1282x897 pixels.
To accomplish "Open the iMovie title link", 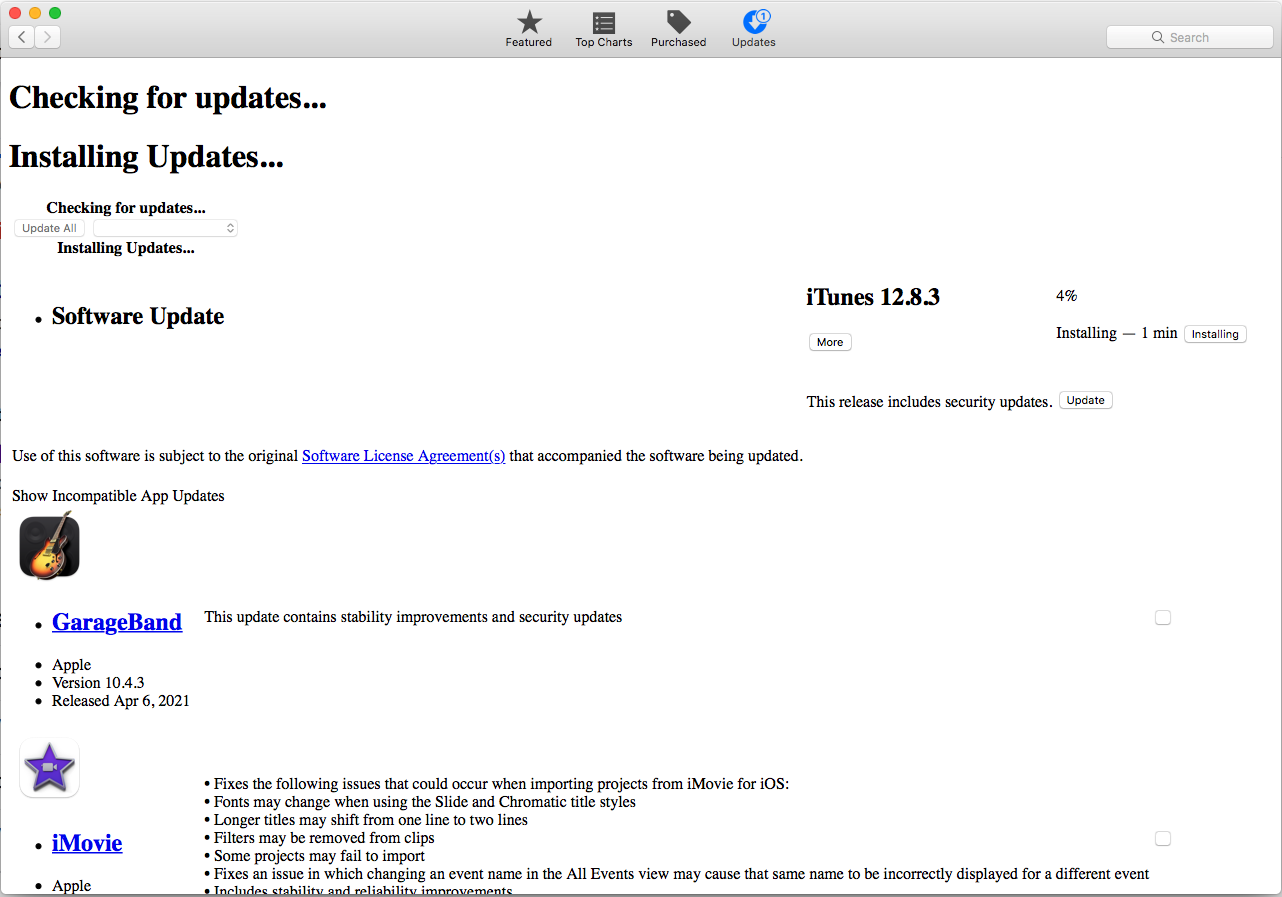I will (87, 843).
